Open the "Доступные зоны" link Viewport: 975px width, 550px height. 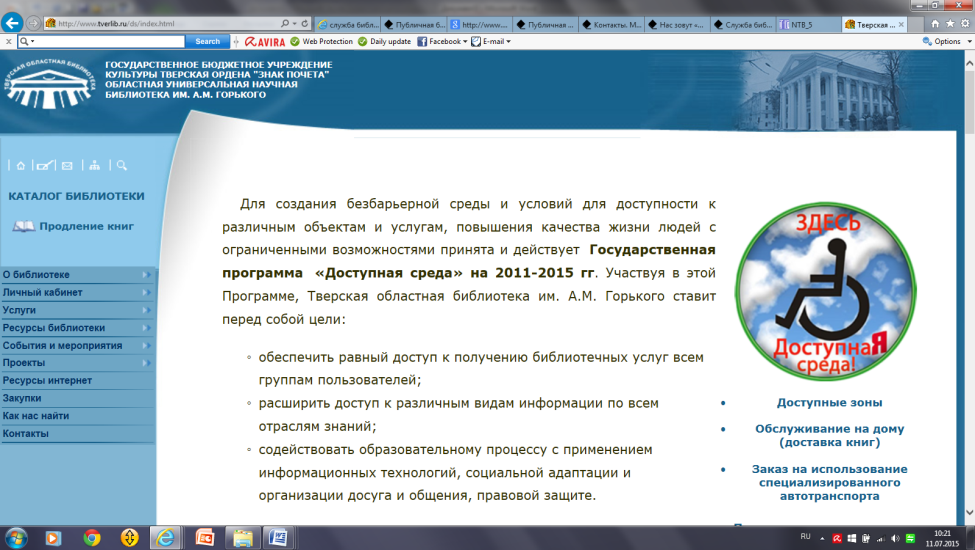(x=829, y=403)
